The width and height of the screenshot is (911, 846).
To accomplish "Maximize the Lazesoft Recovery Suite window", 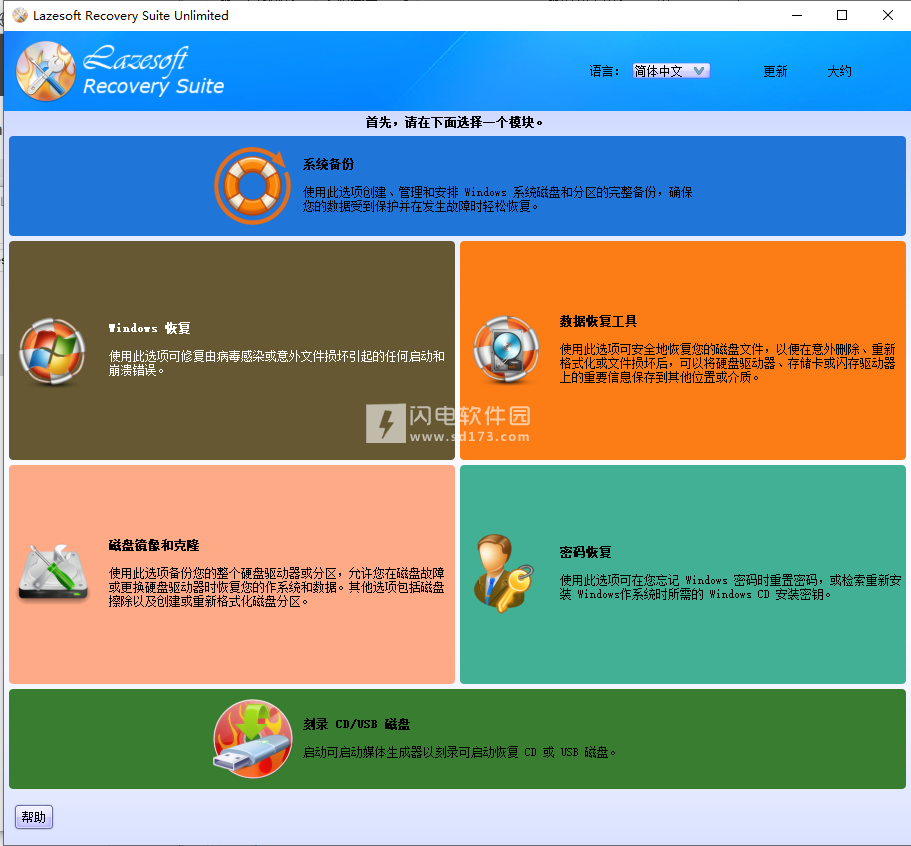I will coord(841,15).
